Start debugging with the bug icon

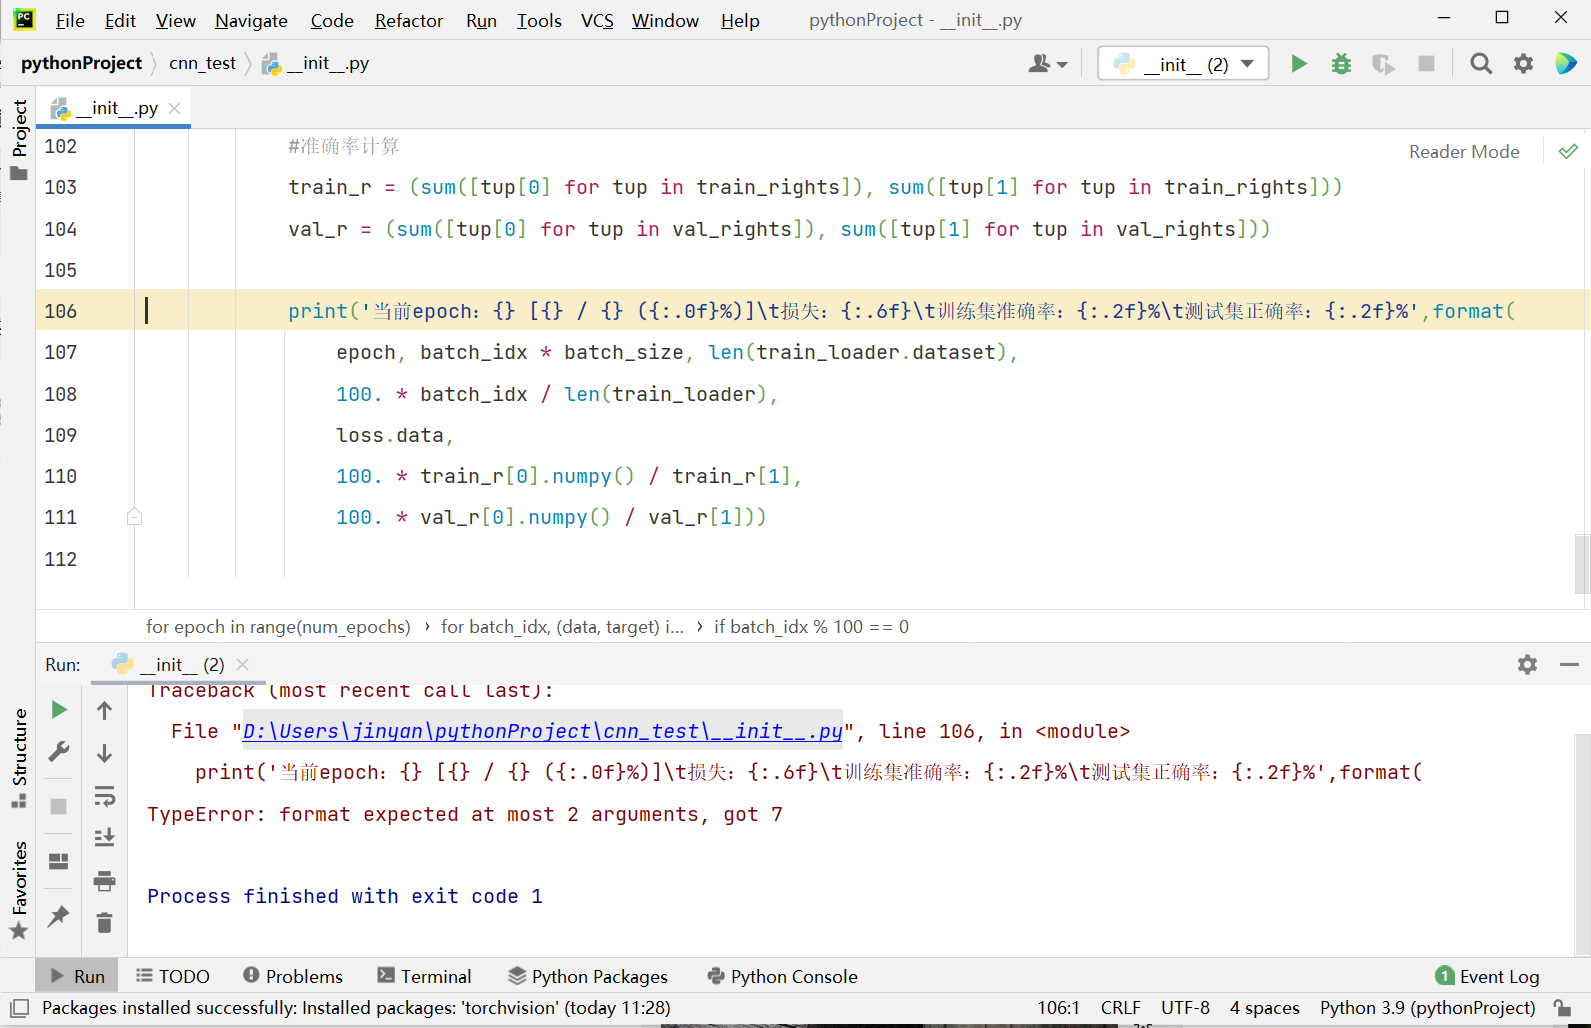[1341, 64]
